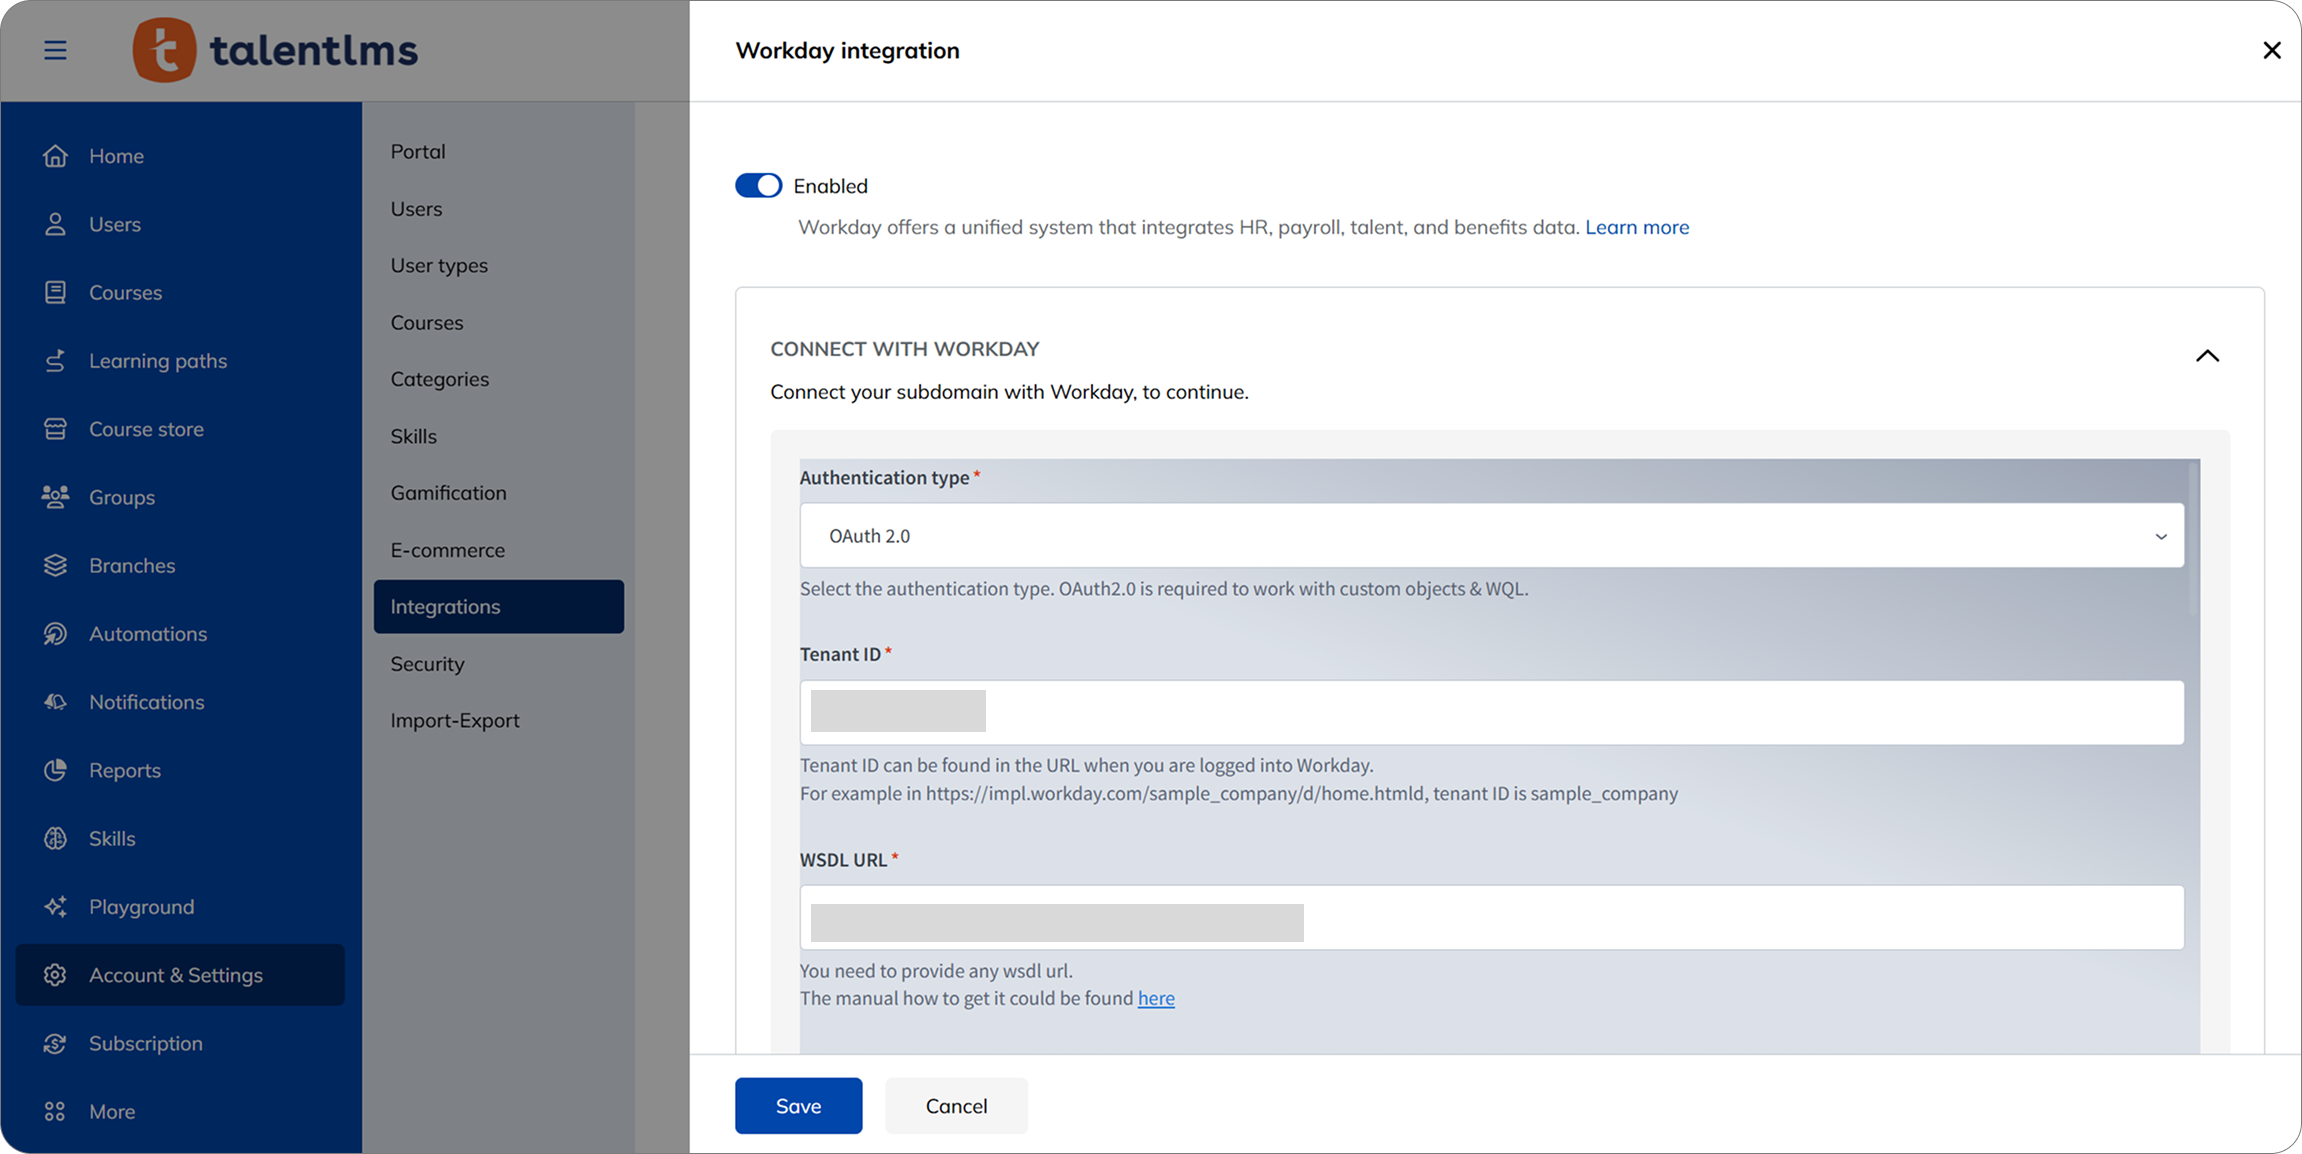Click the 'CONNECT WITH WORKDAY' heading
Image resolution: width=2302 pixels, height=1154 pixels.
click(x=905, y=349)
